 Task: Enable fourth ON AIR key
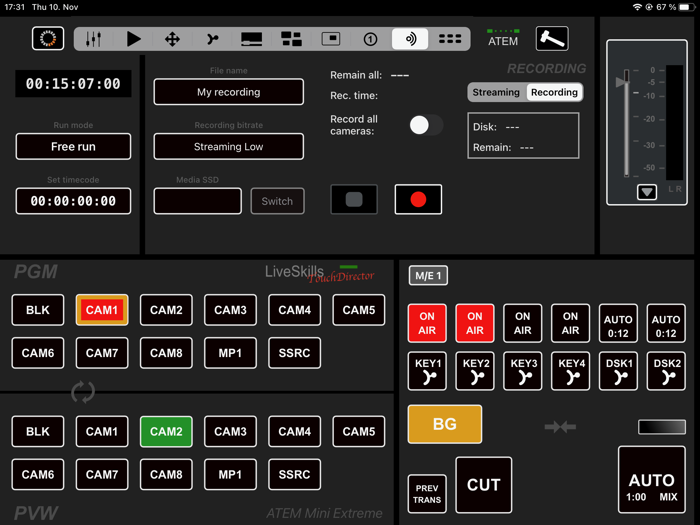pos(571,323)
